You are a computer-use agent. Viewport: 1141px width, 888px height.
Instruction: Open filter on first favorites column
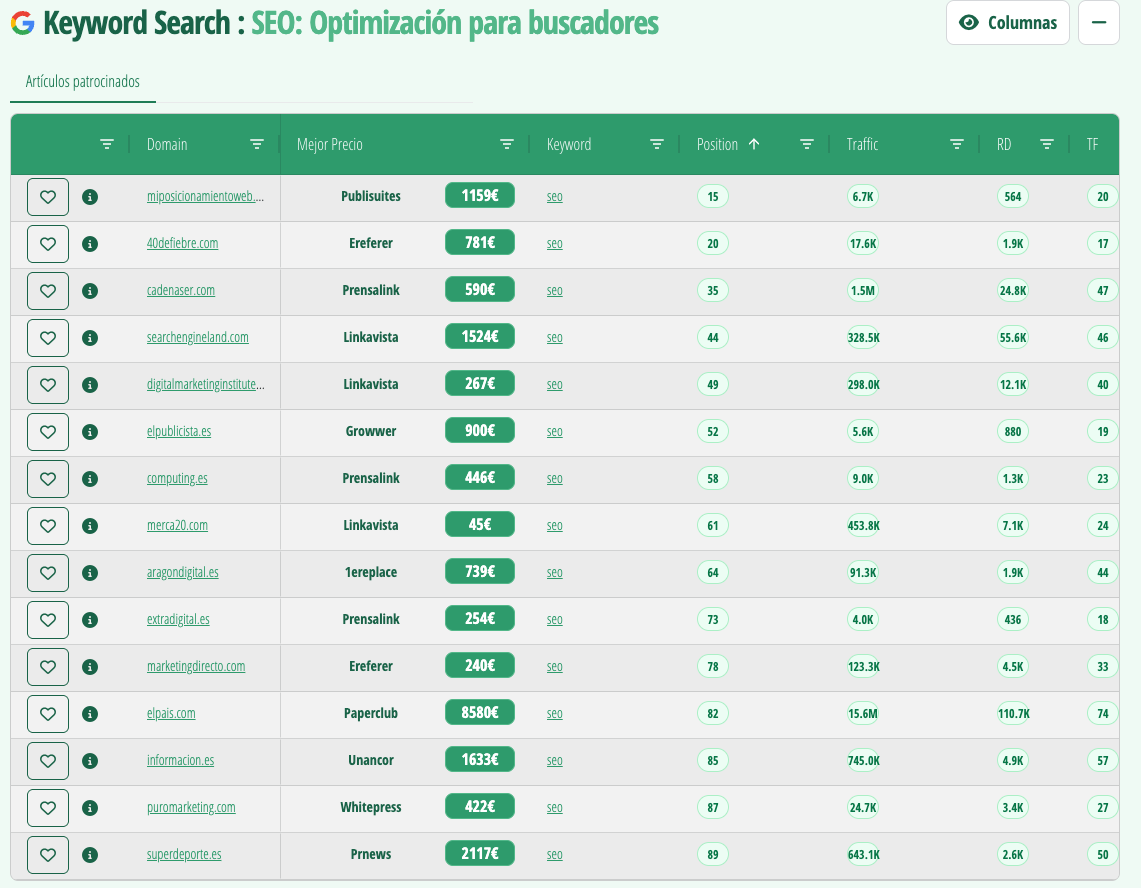pyautogui.click(x=107, y=144)
